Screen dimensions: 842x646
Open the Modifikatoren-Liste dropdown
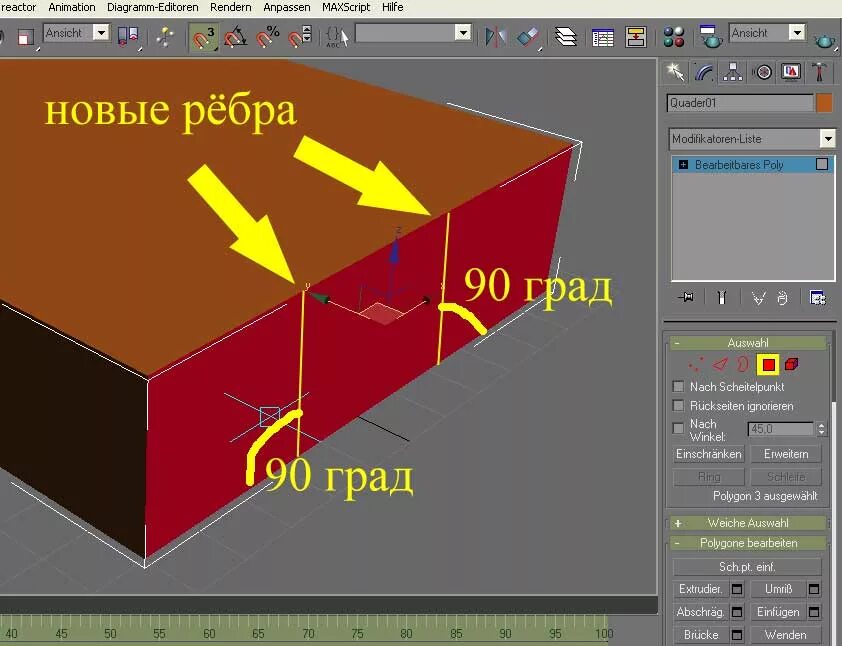tap(829, 138)
